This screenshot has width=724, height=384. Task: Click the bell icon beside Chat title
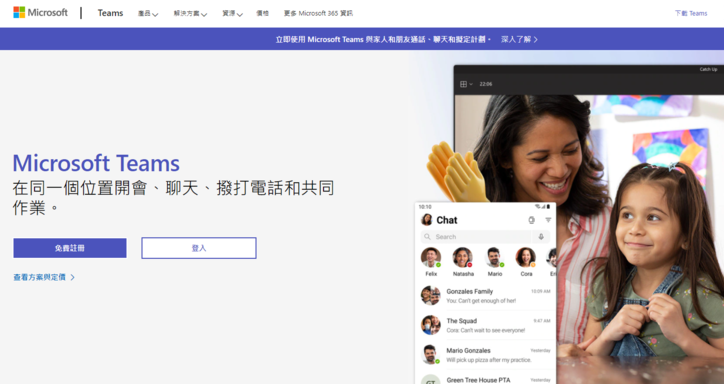[x=531, y=220]
